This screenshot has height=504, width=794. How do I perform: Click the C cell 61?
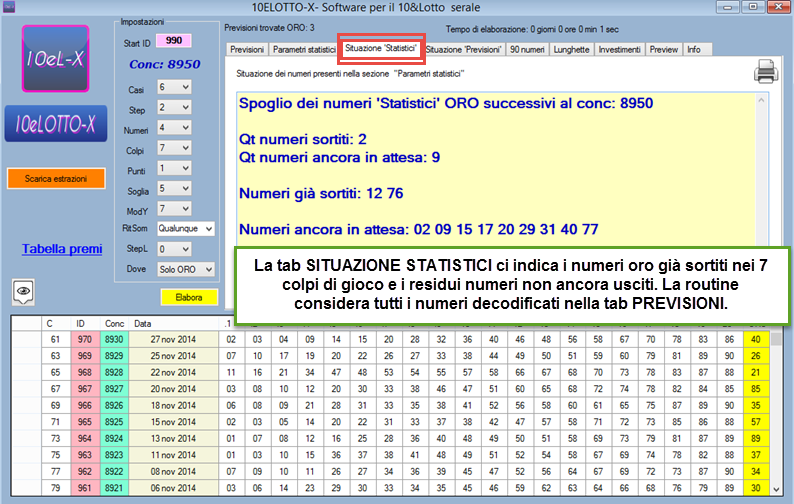(55, 339)
